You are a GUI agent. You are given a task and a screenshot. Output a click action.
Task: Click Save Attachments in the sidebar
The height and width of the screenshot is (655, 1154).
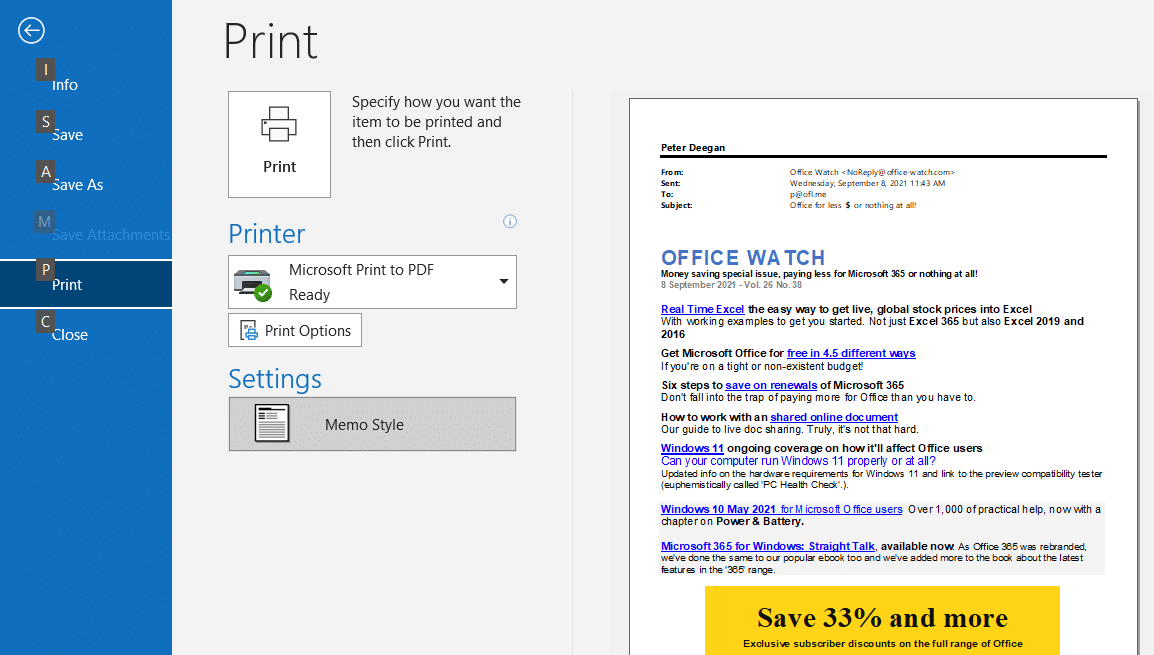click(110, 235)
